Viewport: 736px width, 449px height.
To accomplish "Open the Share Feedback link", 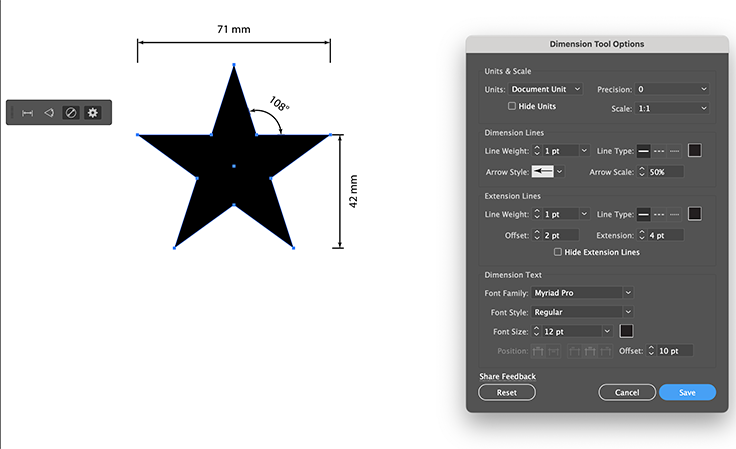I will tap(507, 376).
